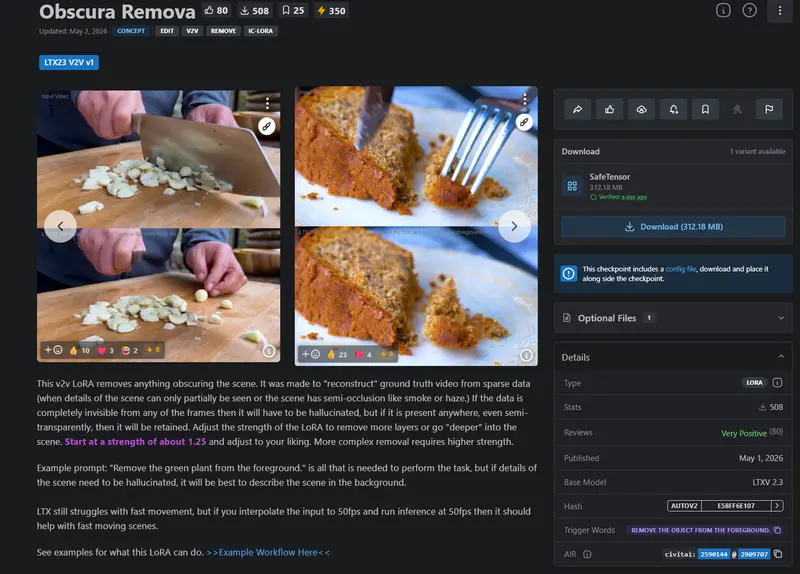The image size is (800, 574).
Task: Click the help question mark icon
Action: click(749, 10)
